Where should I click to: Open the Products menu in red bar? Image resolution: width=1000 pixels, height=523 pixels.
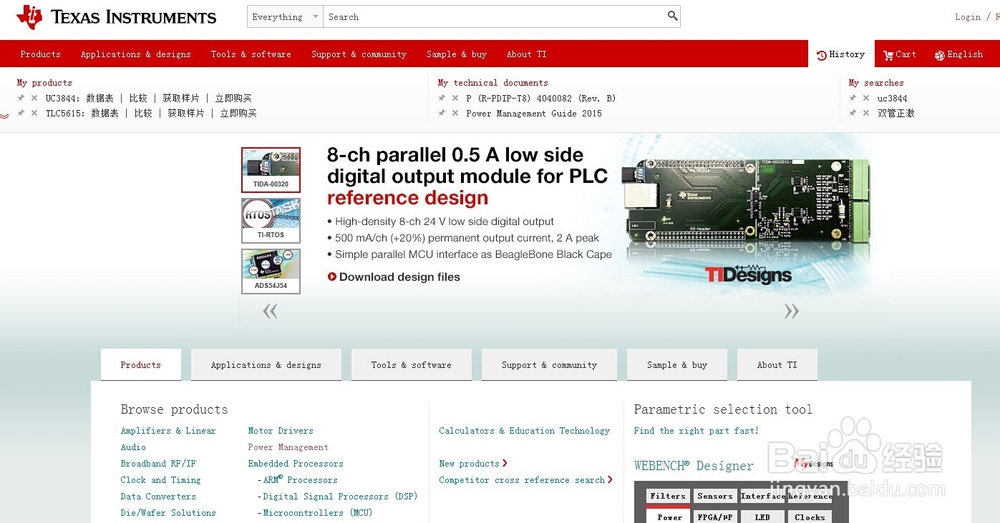tap(40, 54)
